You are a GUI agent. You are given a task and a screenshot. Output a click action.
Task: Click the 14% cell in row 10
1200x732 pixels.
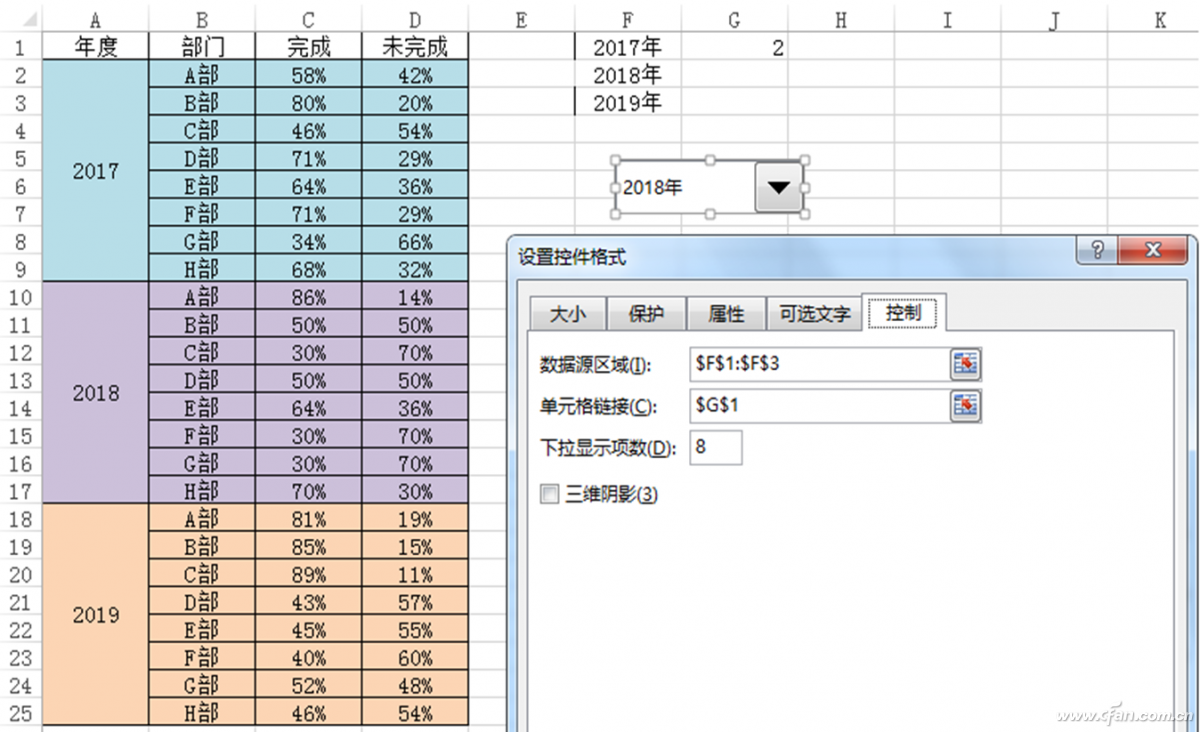415,297
